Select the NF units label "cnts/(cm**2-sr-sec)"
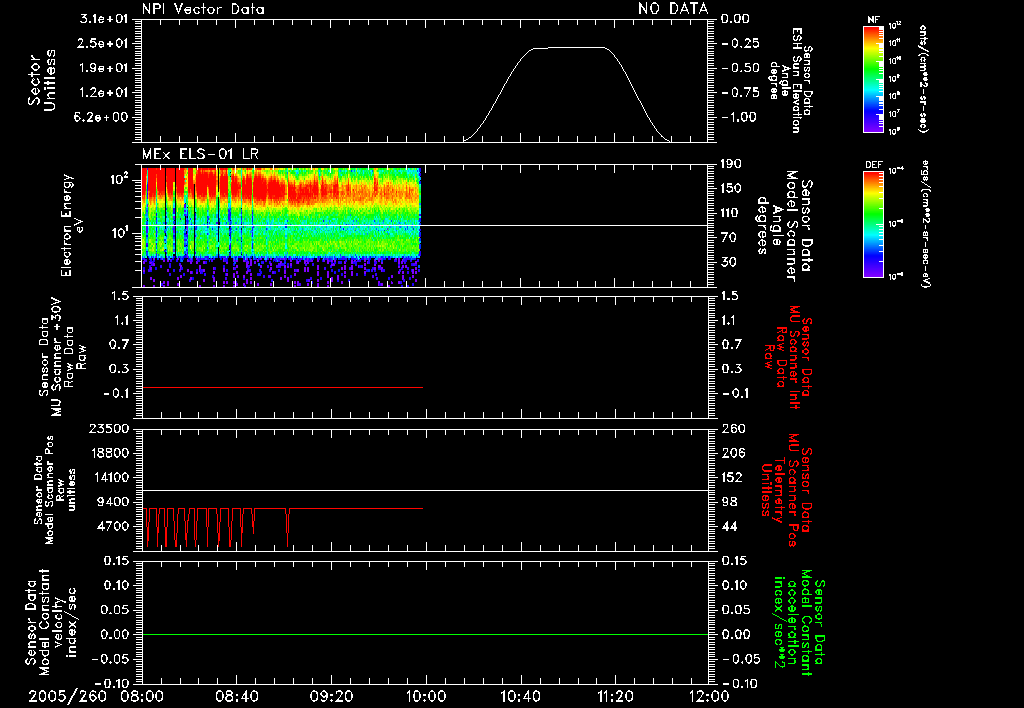Viewport: 1024px width, 708px height. (x=923, y=78)
